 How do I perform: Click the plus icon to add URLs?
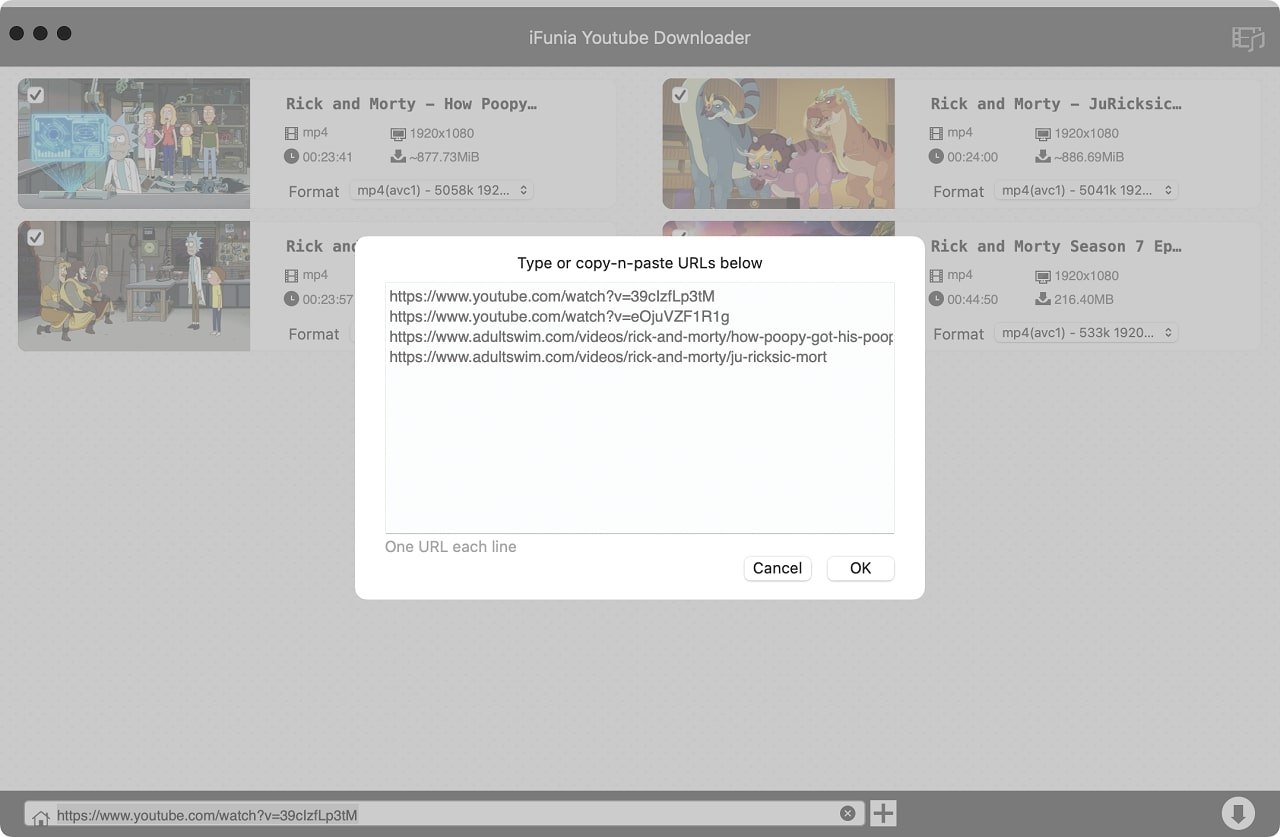883,813
